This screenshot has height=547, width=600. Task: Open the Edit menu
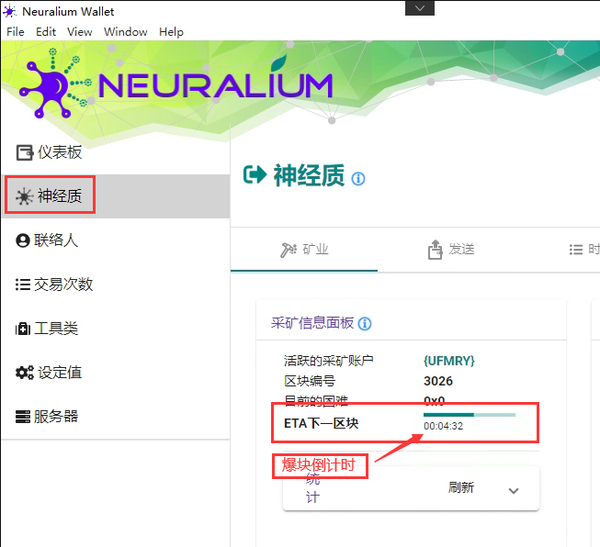(x=46, y=32)
